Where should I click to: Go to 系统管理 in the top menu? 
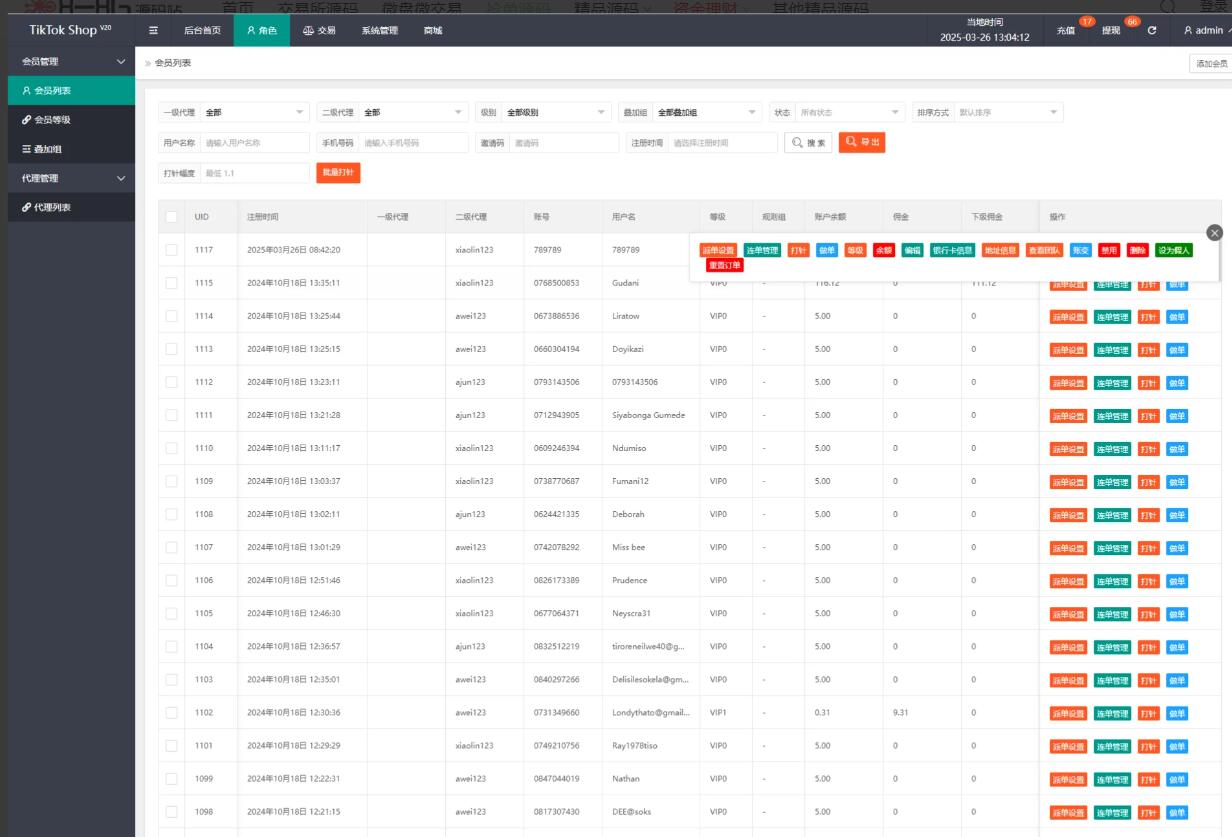click(x=379, y=31)
